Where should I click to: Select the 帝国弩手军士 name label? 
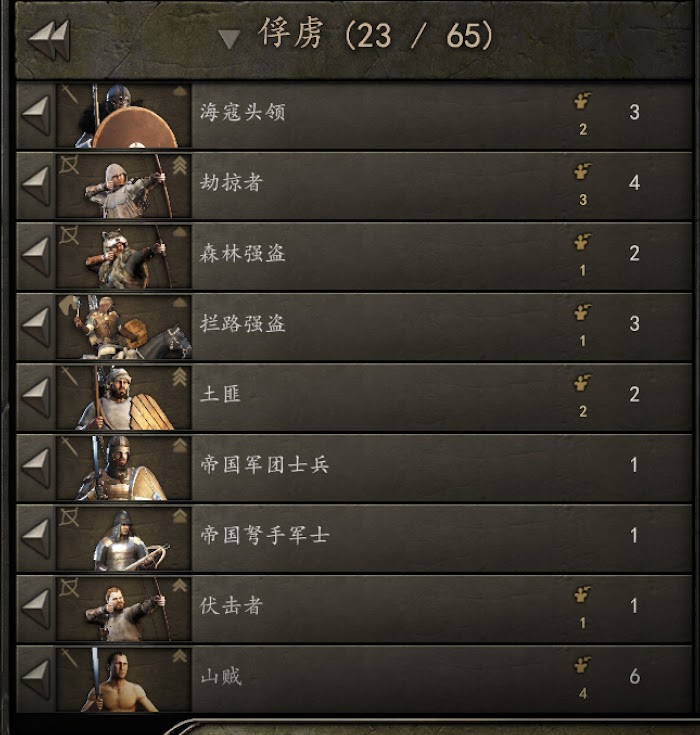click(x=264, y=535)
